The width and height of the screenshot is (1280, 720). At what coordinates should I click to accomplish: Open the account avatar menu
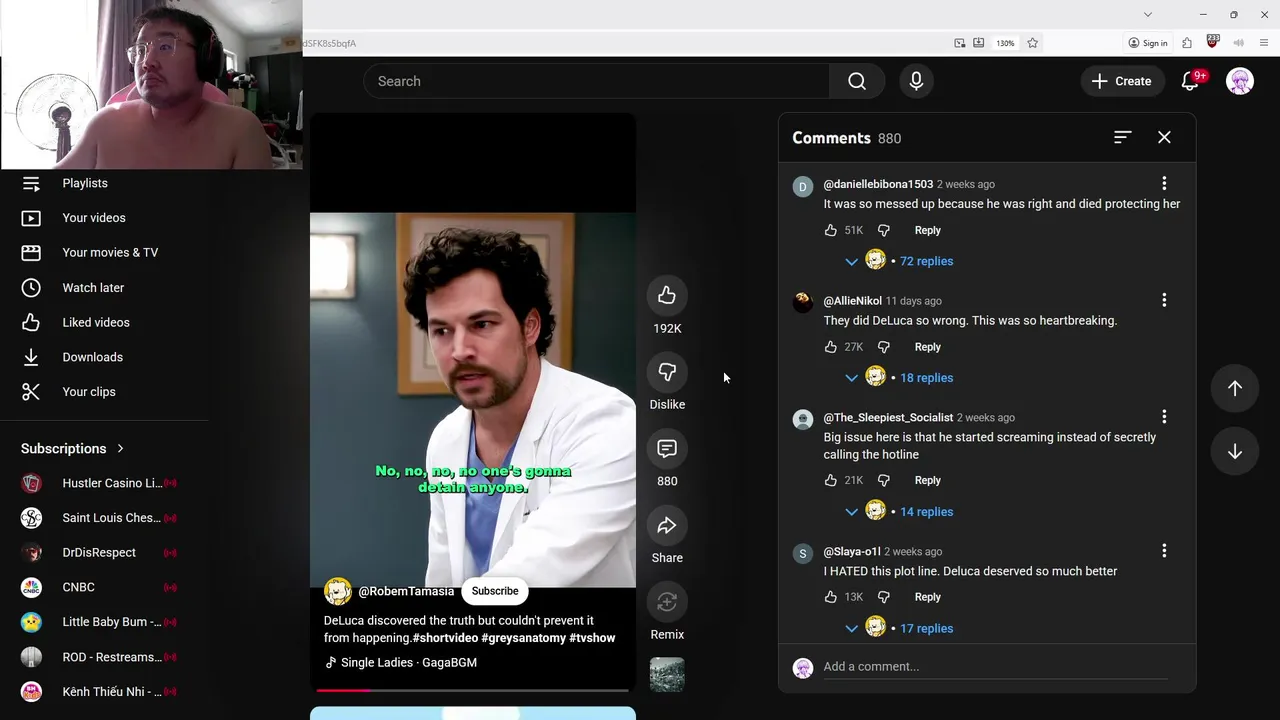click(1240, 81)
